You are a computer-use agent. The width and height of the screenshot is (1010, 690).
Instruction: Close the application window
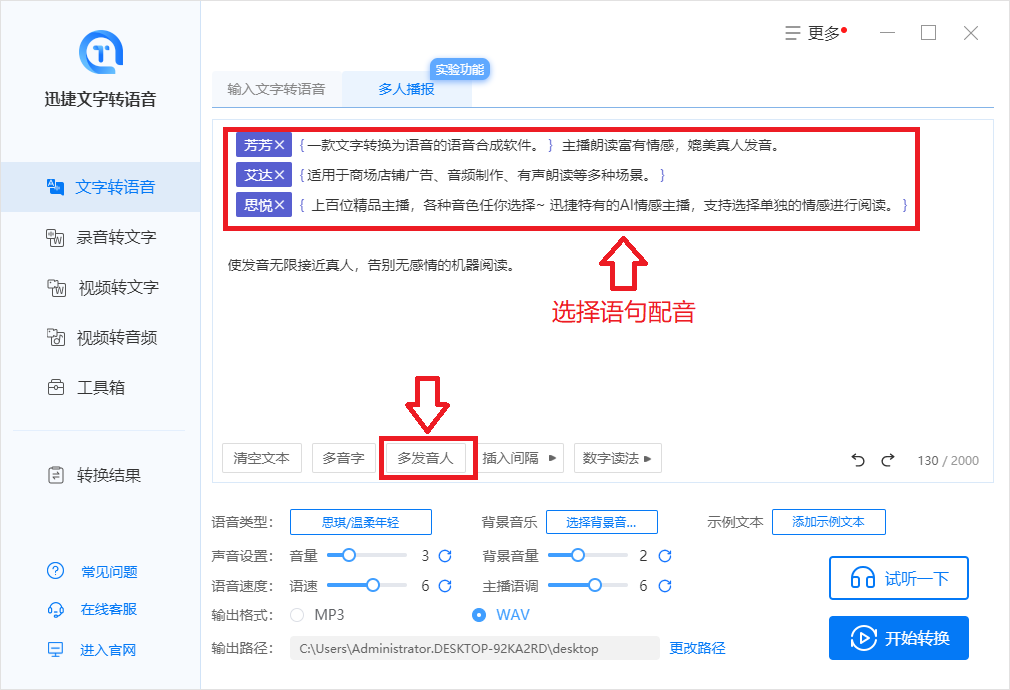971,33
